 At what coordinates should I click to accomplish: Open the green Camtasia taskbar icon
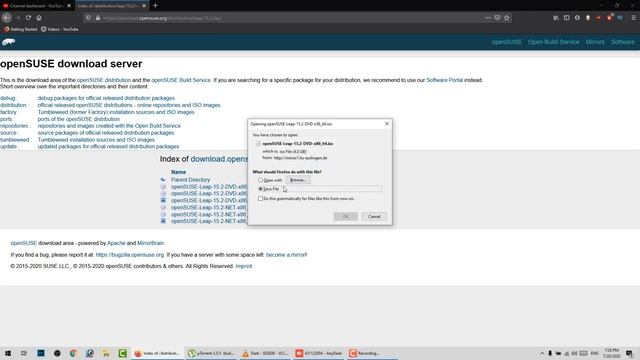pyautogui.click(x=122, y=353)
